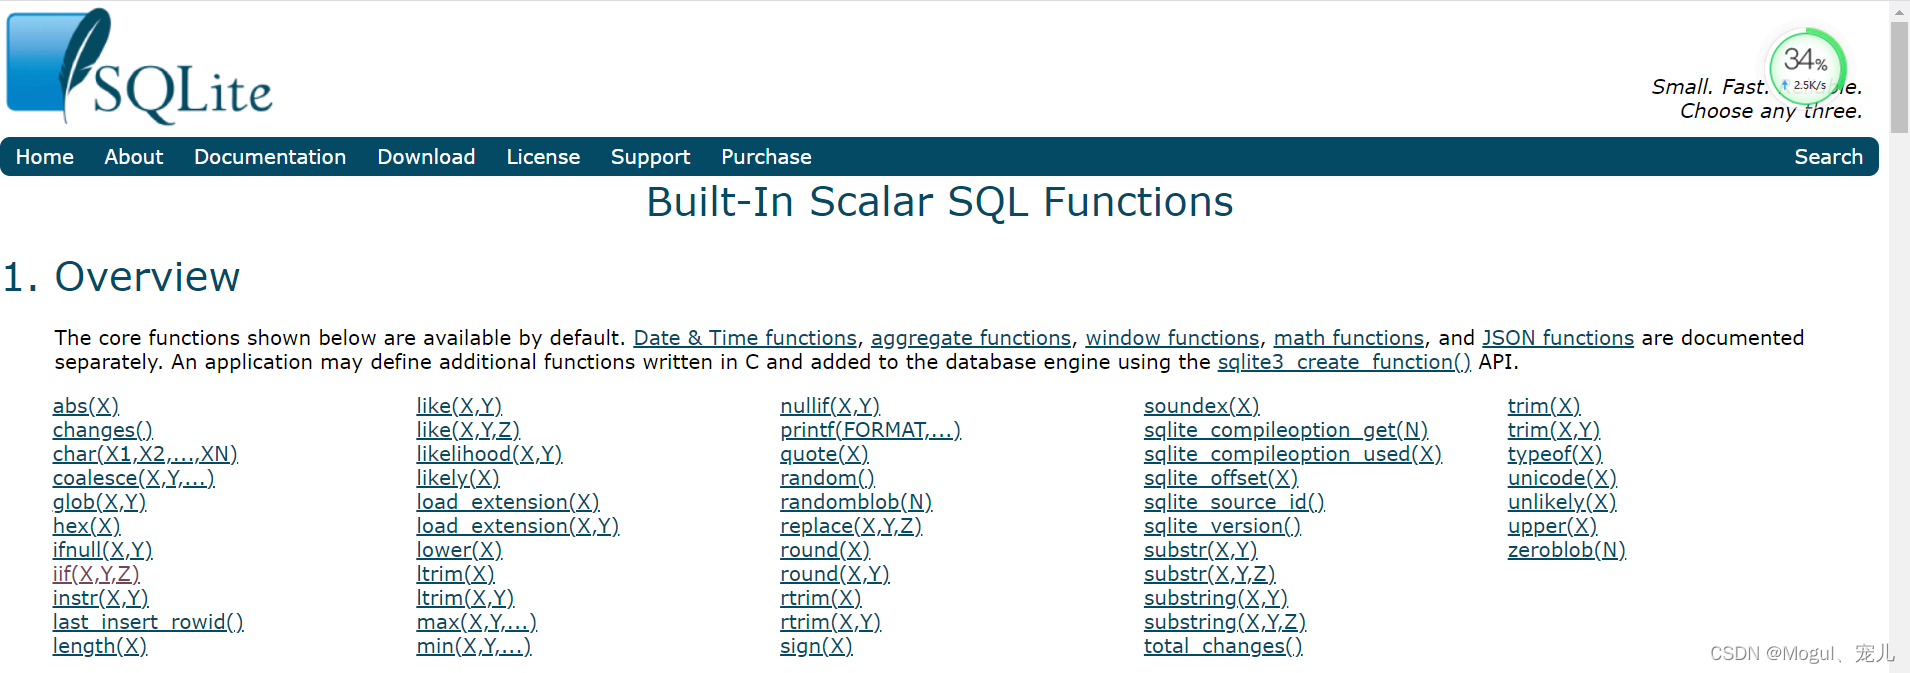
Task: Select the License menu item
Action: tap(543, 157)
